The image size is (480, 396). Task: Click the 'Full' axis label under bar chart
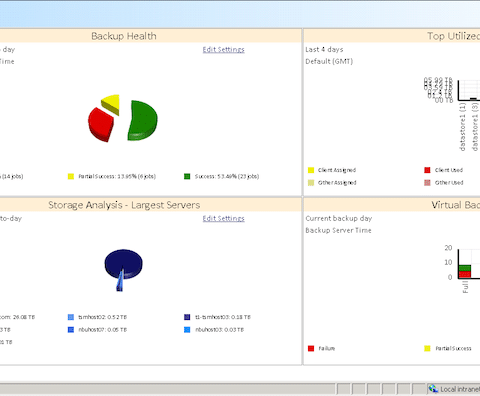465,287
